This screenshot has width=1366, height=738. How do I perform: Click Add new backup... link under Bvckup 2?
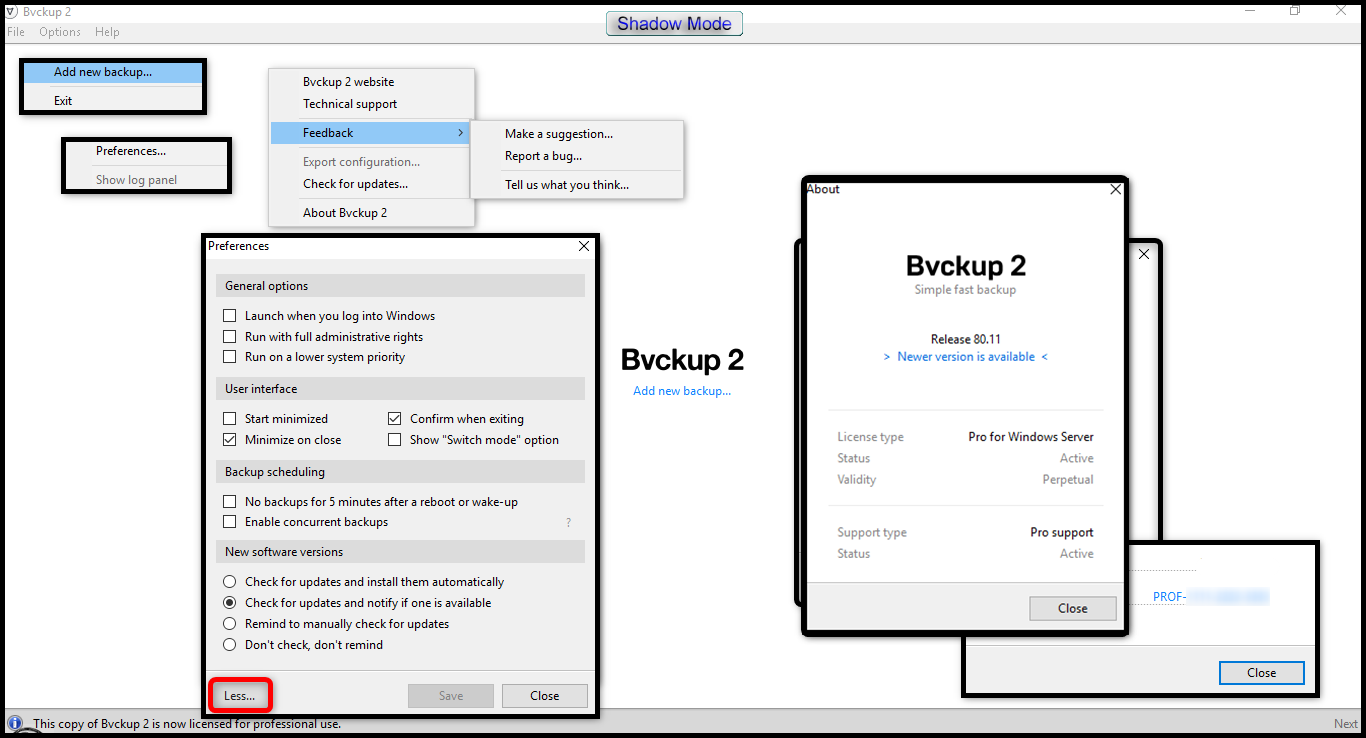[682, 391]
